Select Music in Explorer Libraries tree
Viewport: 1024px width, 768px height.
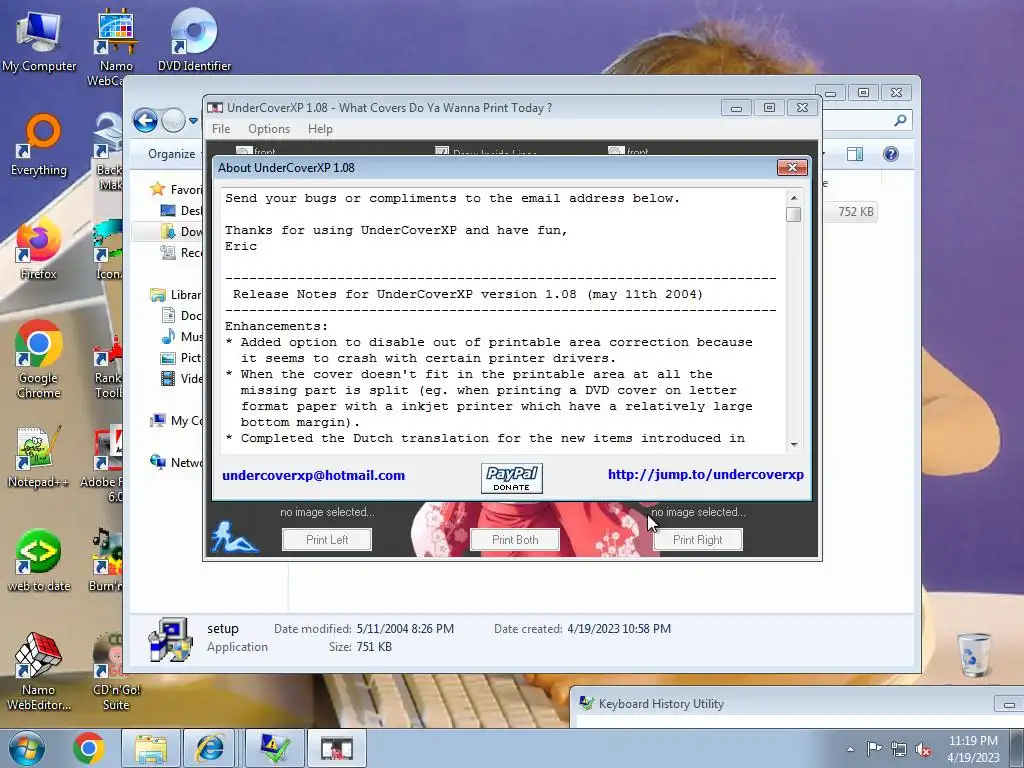coord(182,336)
